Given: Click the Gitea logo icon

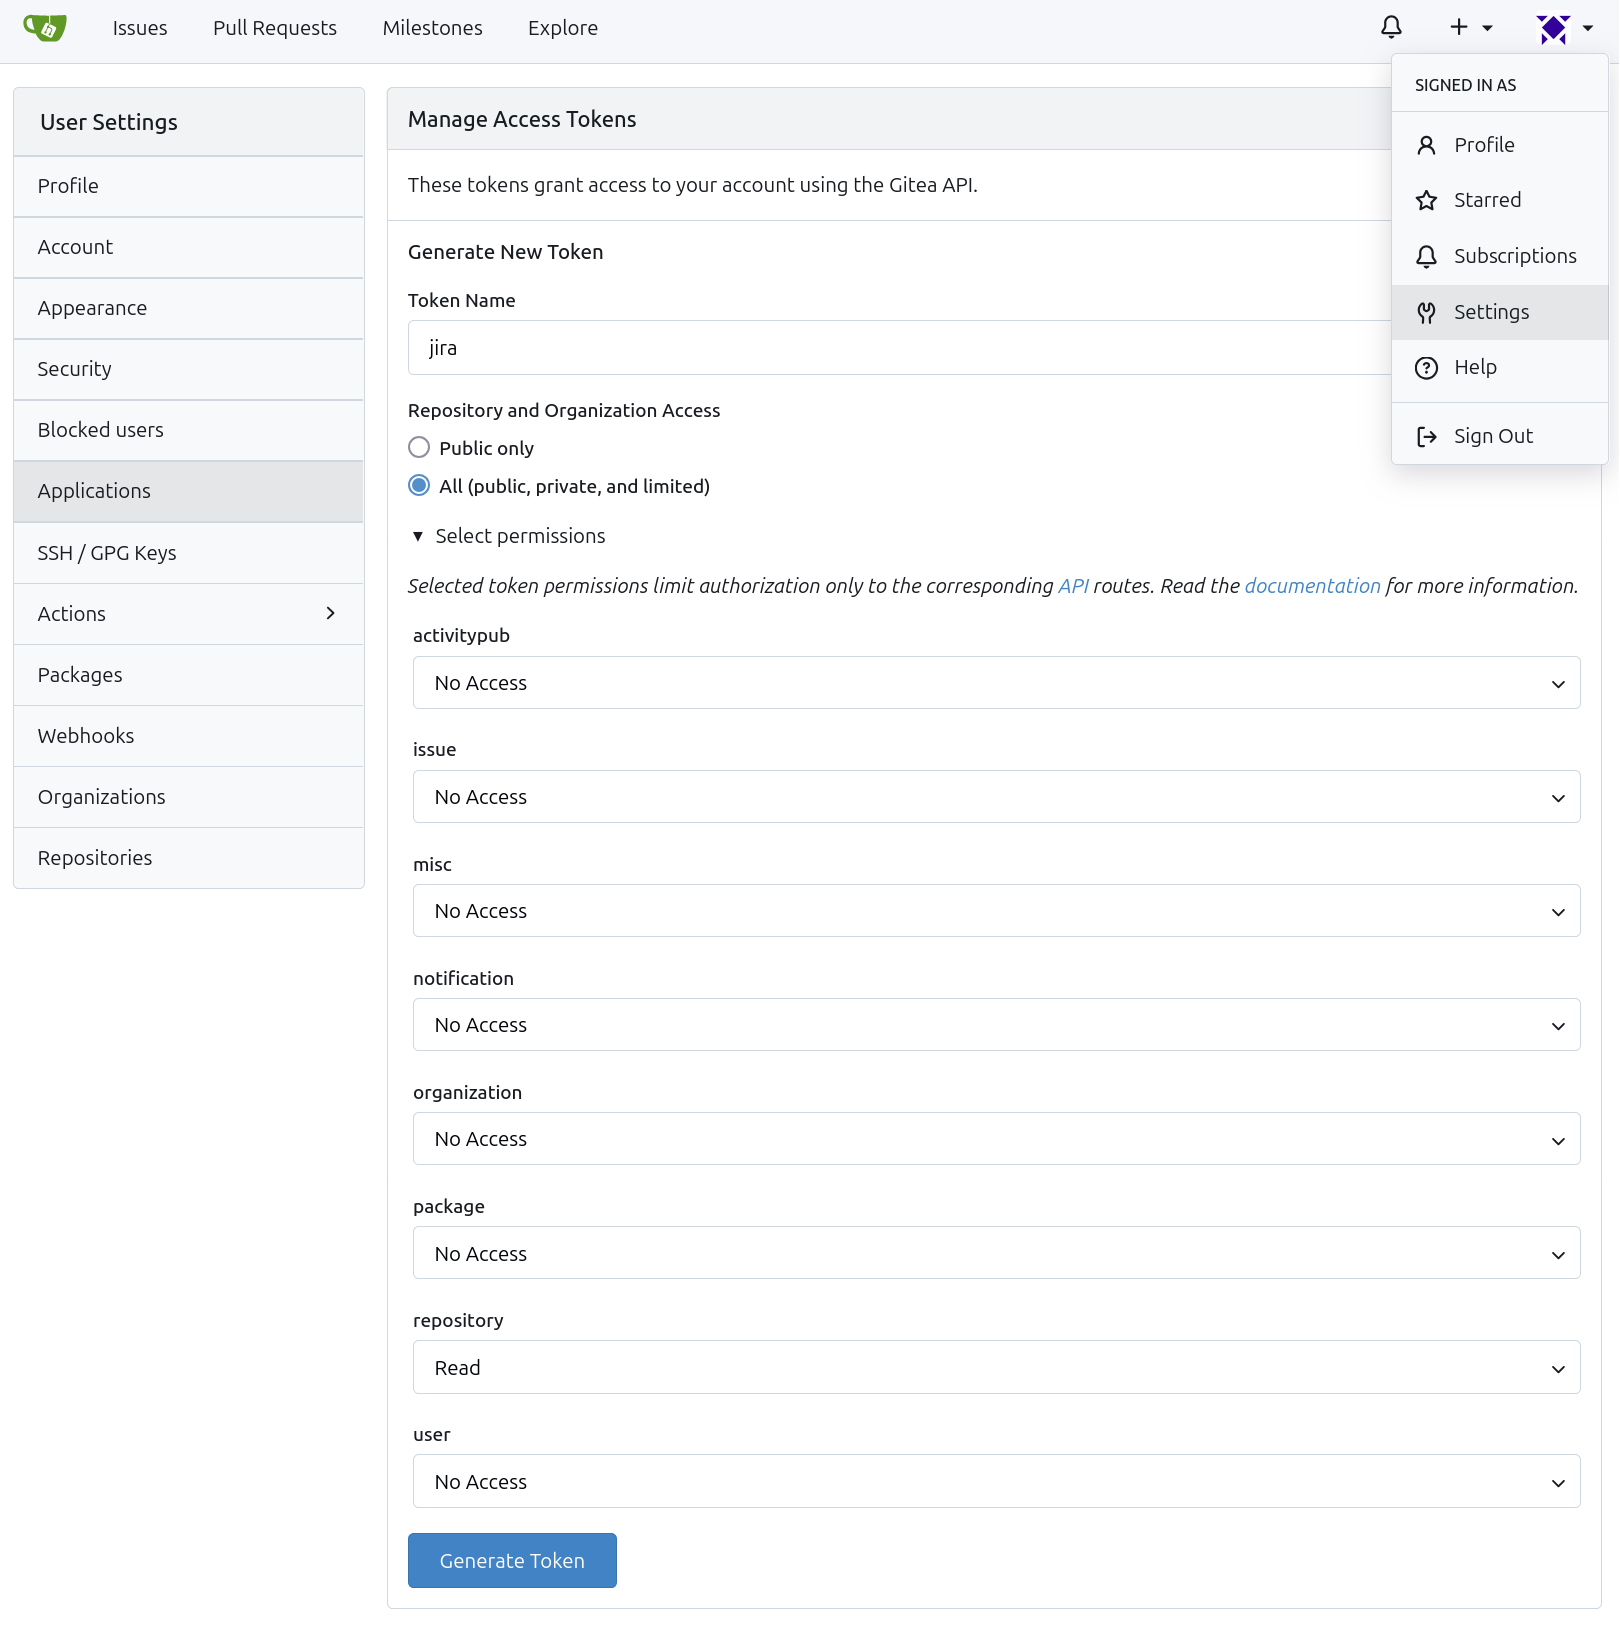Looking at the screenshot, I should 45,28.
